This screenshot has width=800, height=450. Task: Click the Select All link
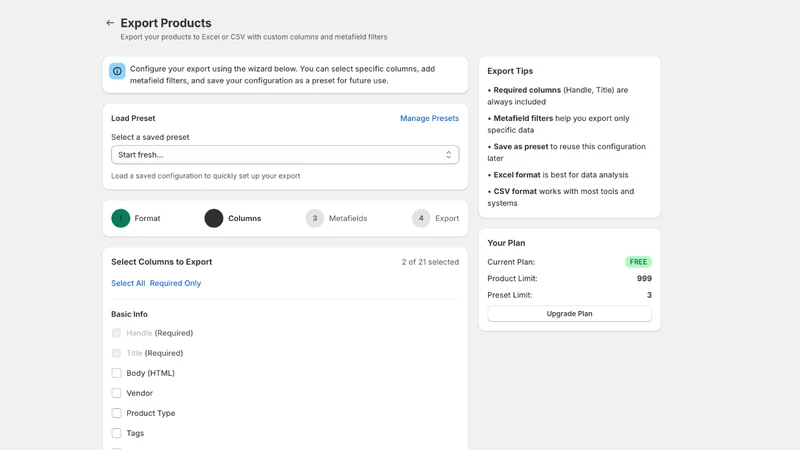click(128, 283)
